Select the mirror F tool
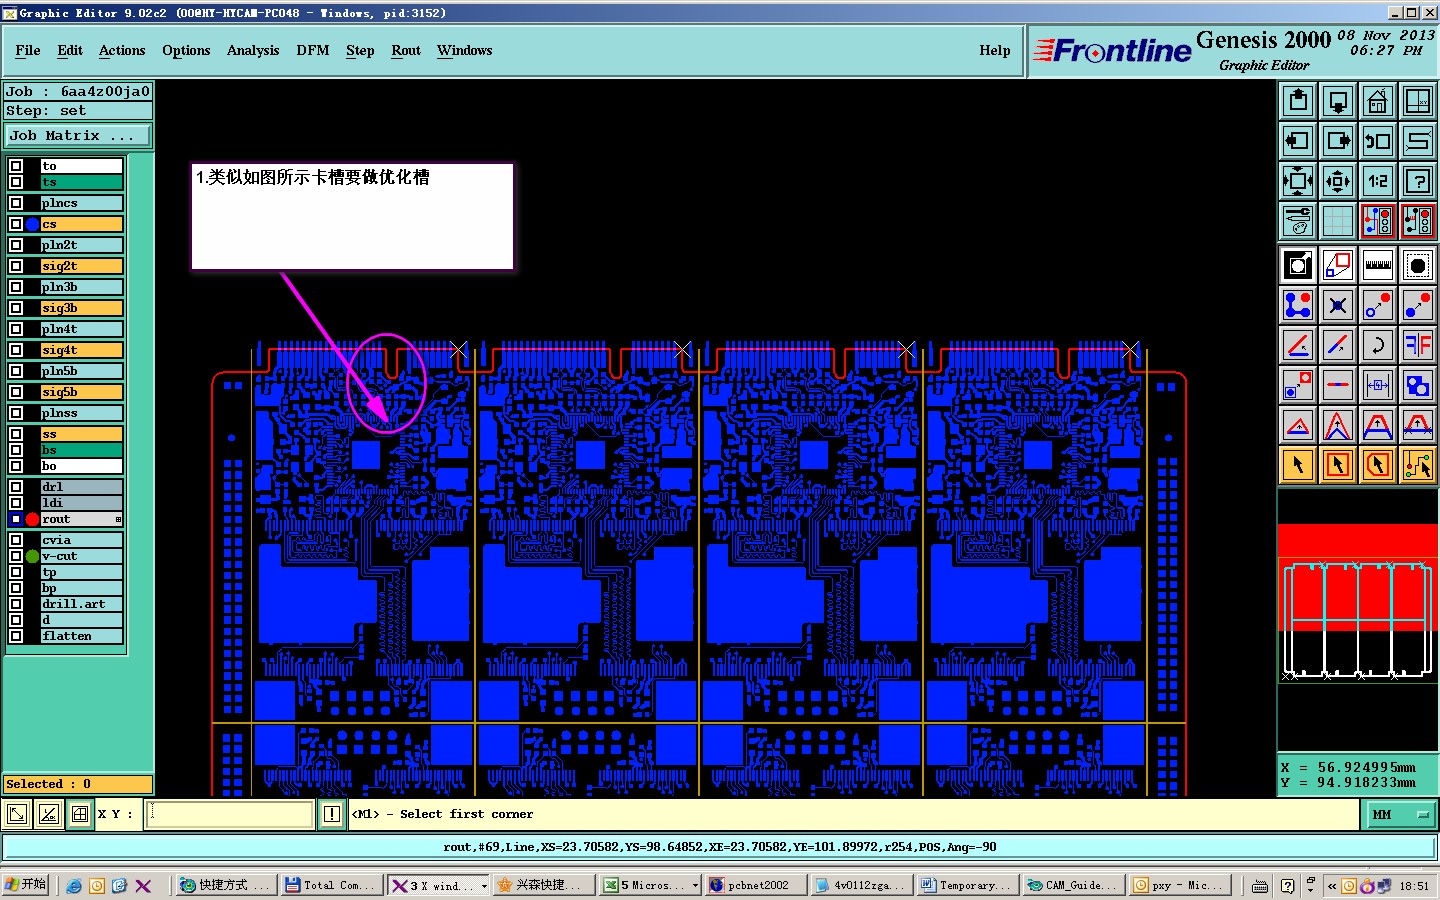Screen dimensions: 1440x900 [x=1418, y=345]
